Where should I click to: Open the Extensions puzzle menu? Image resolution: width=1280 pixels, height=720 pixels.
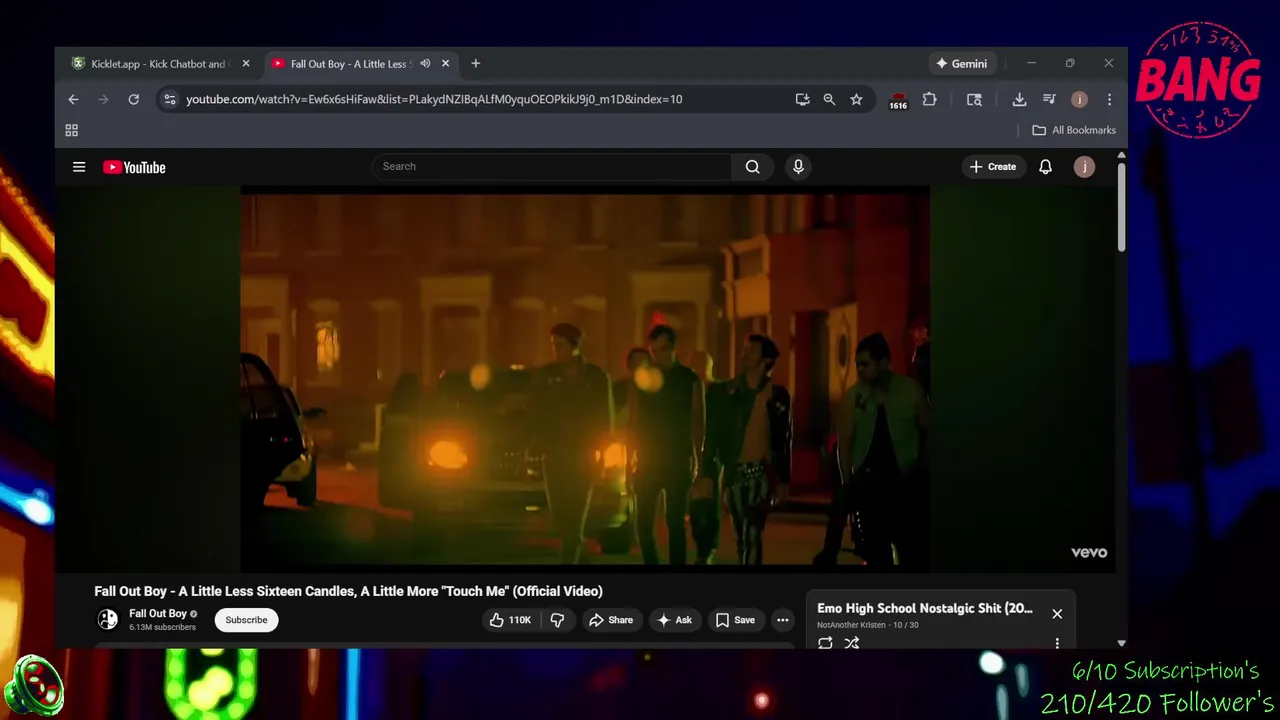929,99
